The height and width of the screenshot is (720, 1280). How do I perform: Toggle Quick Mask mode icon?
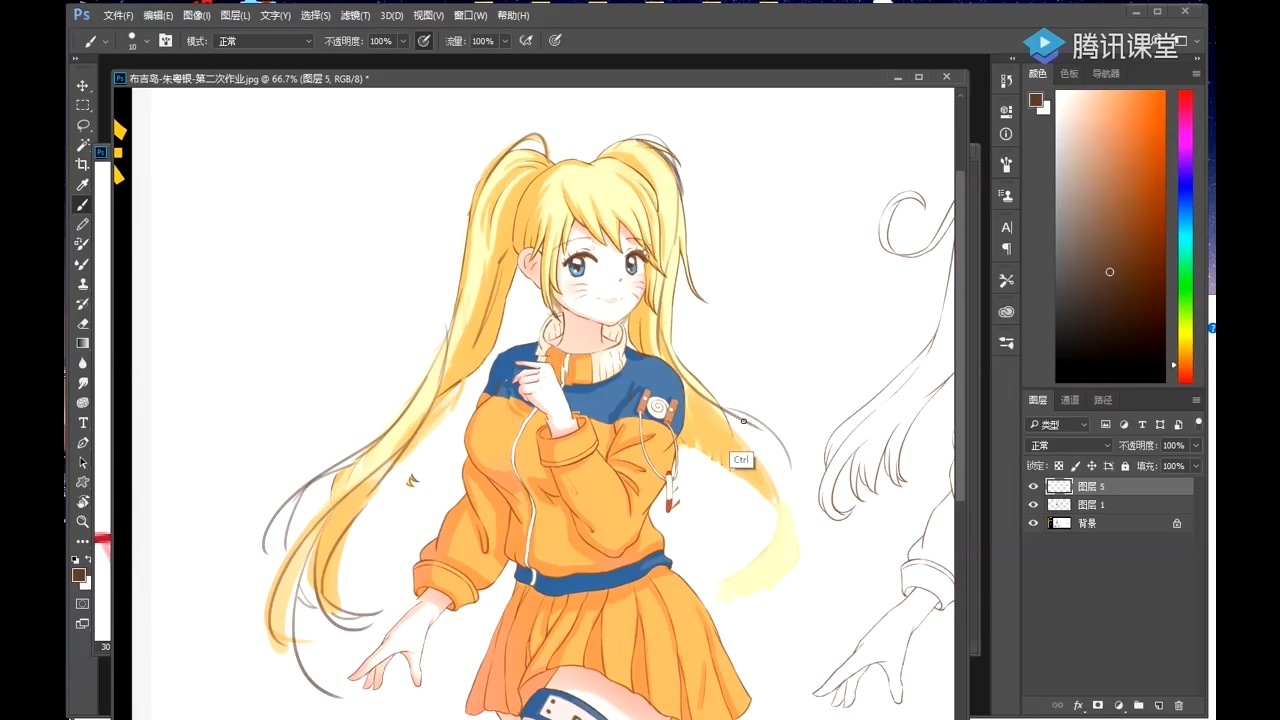click(83, 604)
